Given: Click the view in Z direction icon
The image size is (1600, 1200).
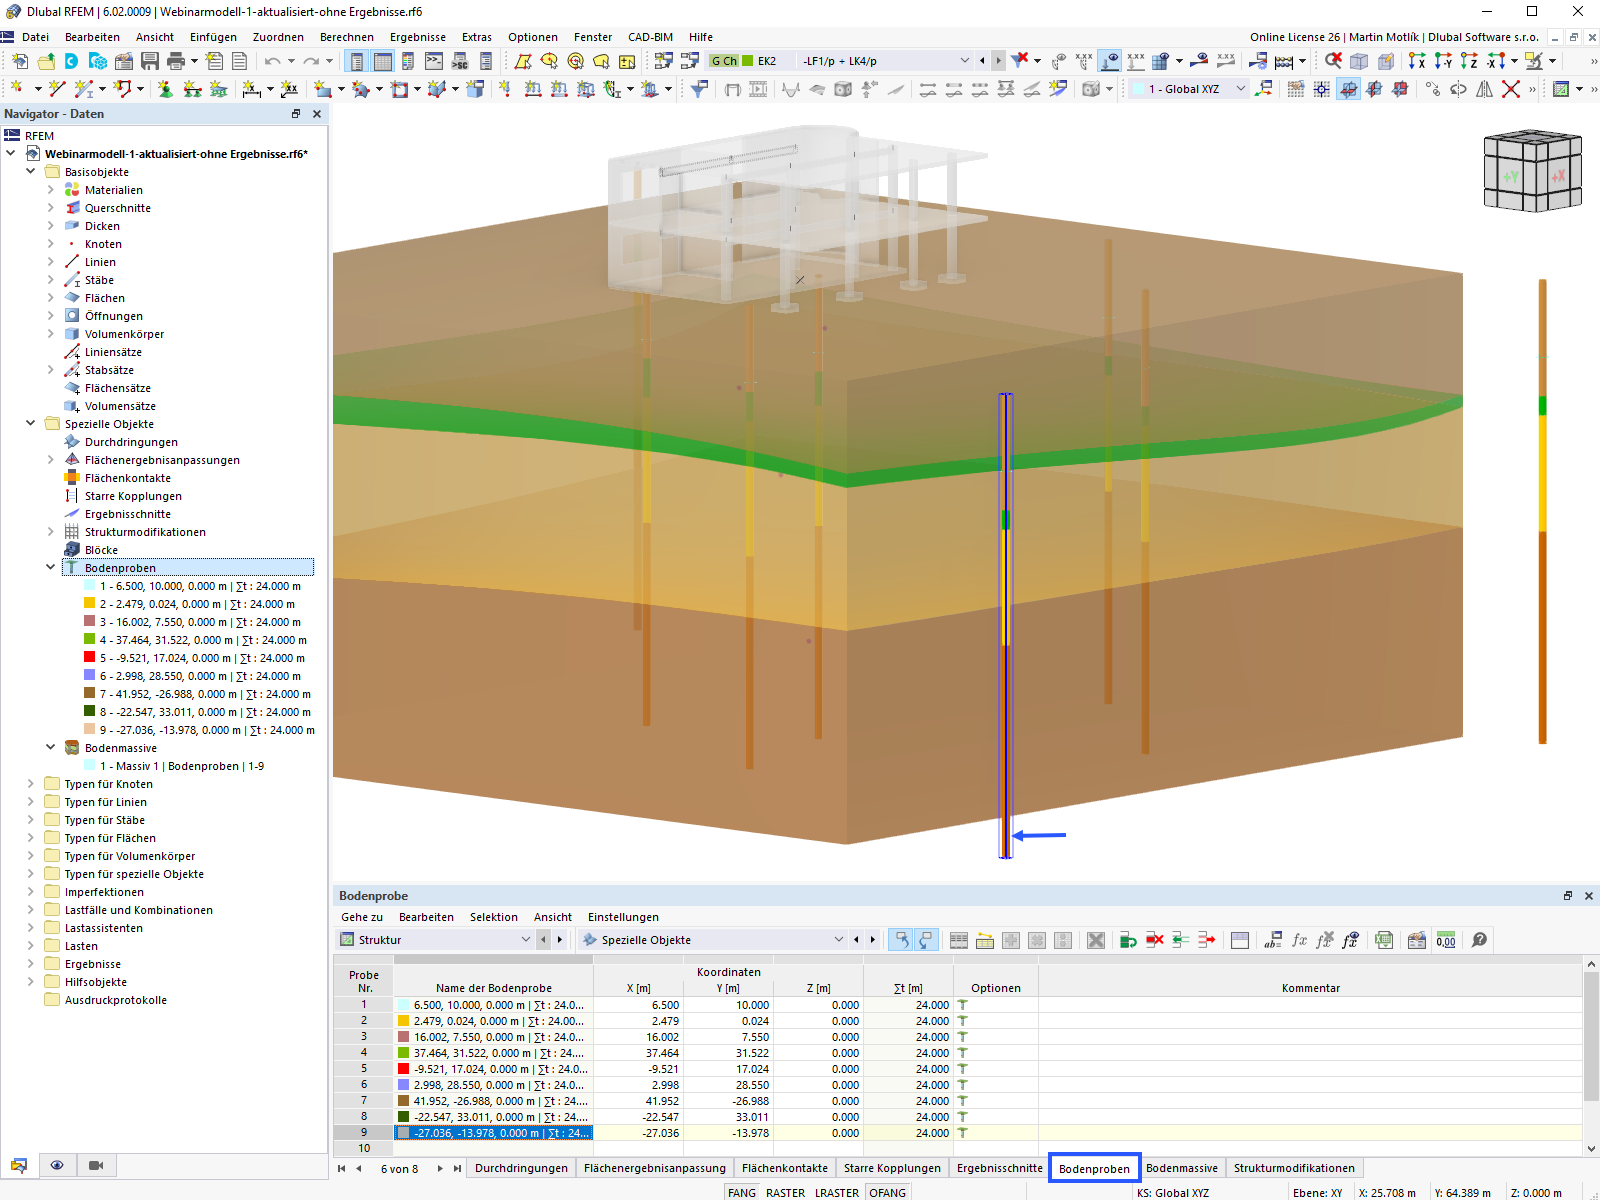Looking at the screenshot, I should tap(1468, 61).
